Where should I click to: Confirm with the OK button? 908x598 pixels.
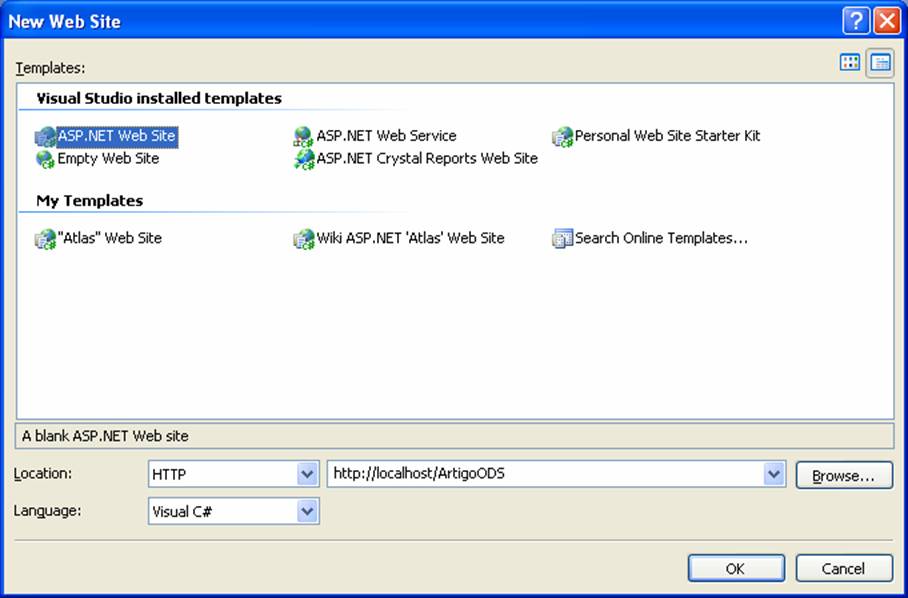pos(736,568)
